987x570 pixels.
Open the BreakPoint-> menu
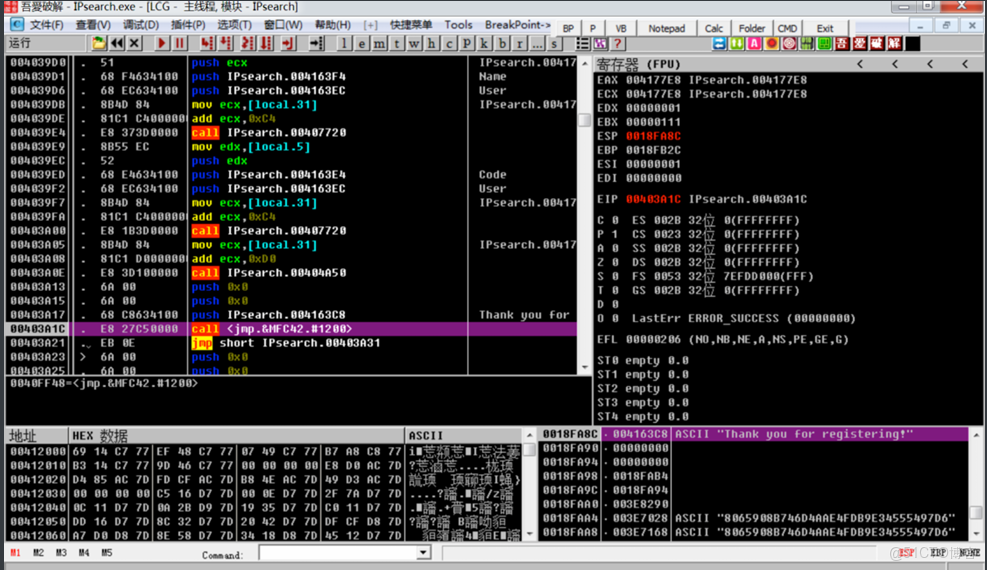pos(517,25)
